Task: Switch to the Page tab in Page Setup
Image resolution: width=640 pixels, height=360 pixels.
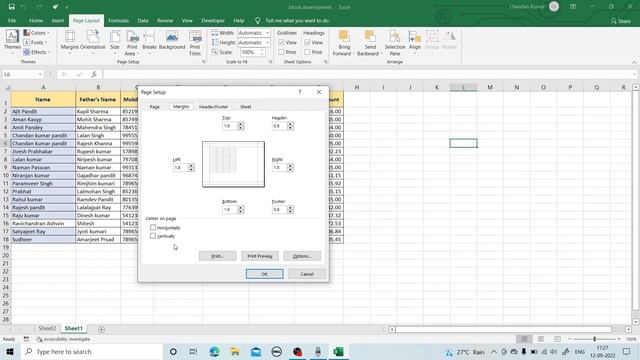Action: pos(155,107)
